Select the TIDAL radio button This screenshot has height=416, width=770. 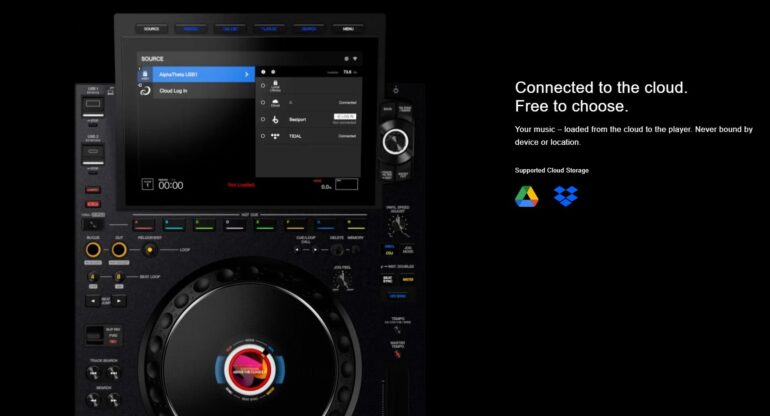[262, 135]
